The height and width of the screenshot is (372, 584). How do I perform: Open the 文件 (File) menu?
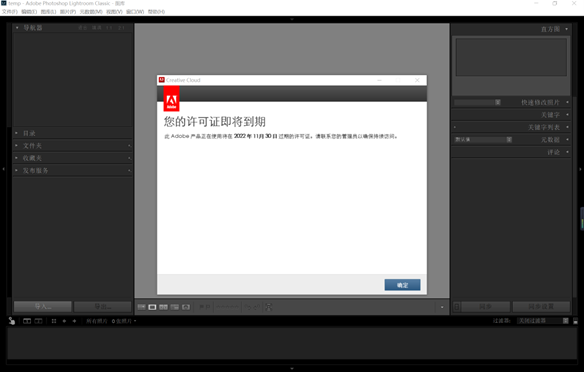10,12
